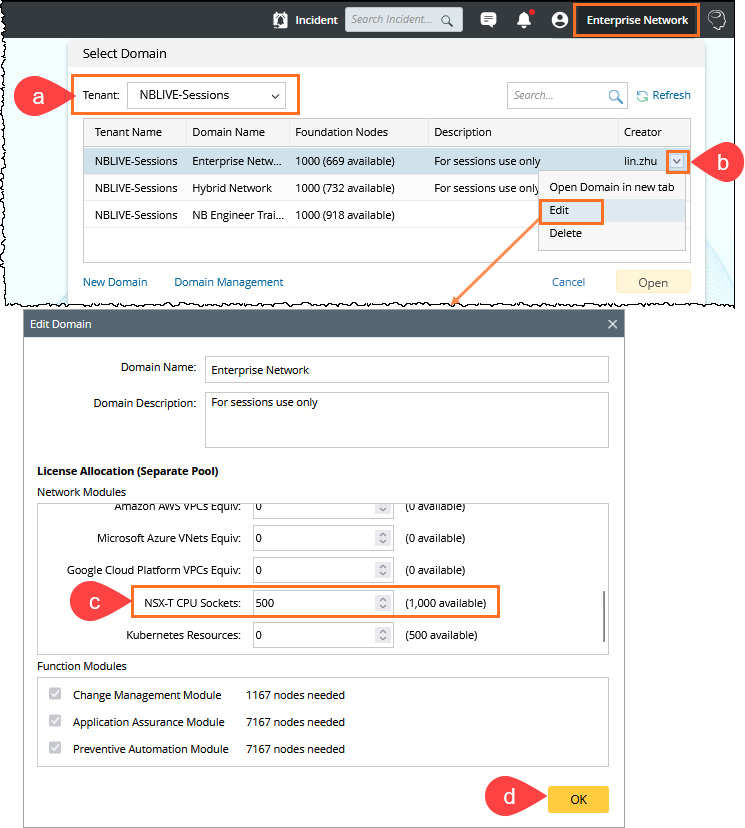The image size is (745, 828).
Task: Expand the Enterprise Network row action dropdown
Action: point(677,162)
